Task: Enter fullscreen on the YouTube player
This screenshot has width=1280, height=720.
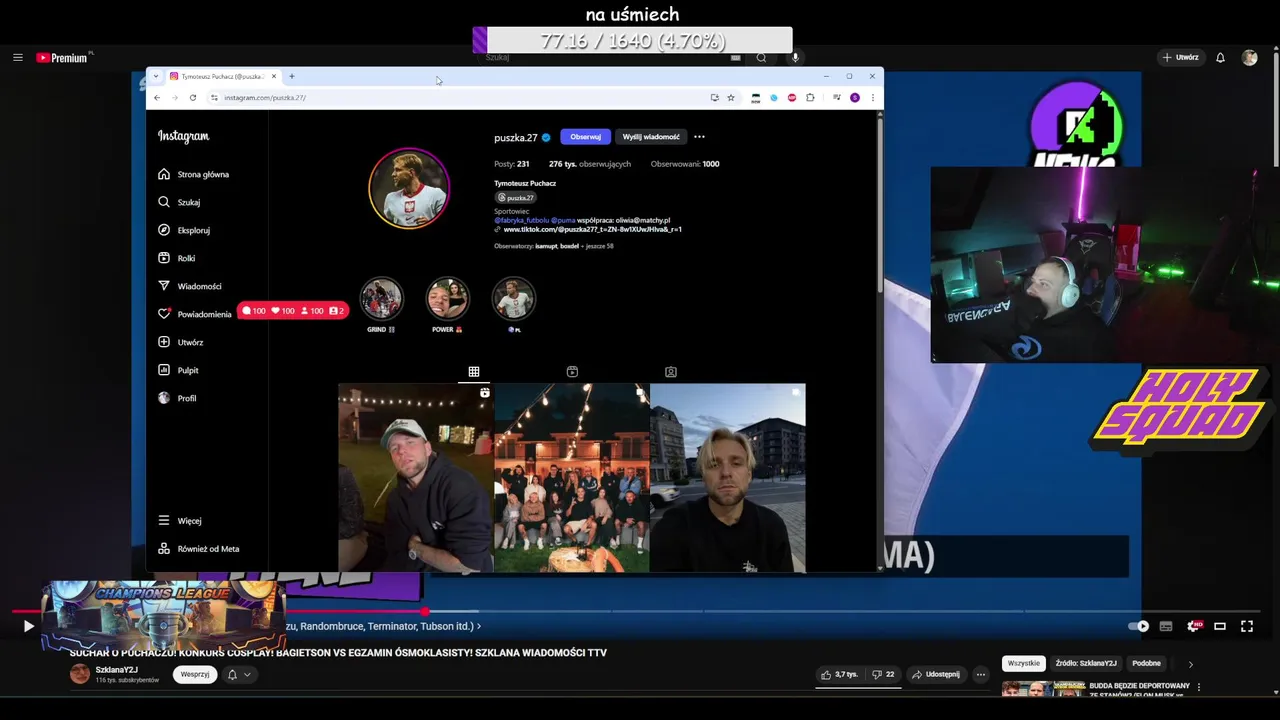Action: point(1247,626)
